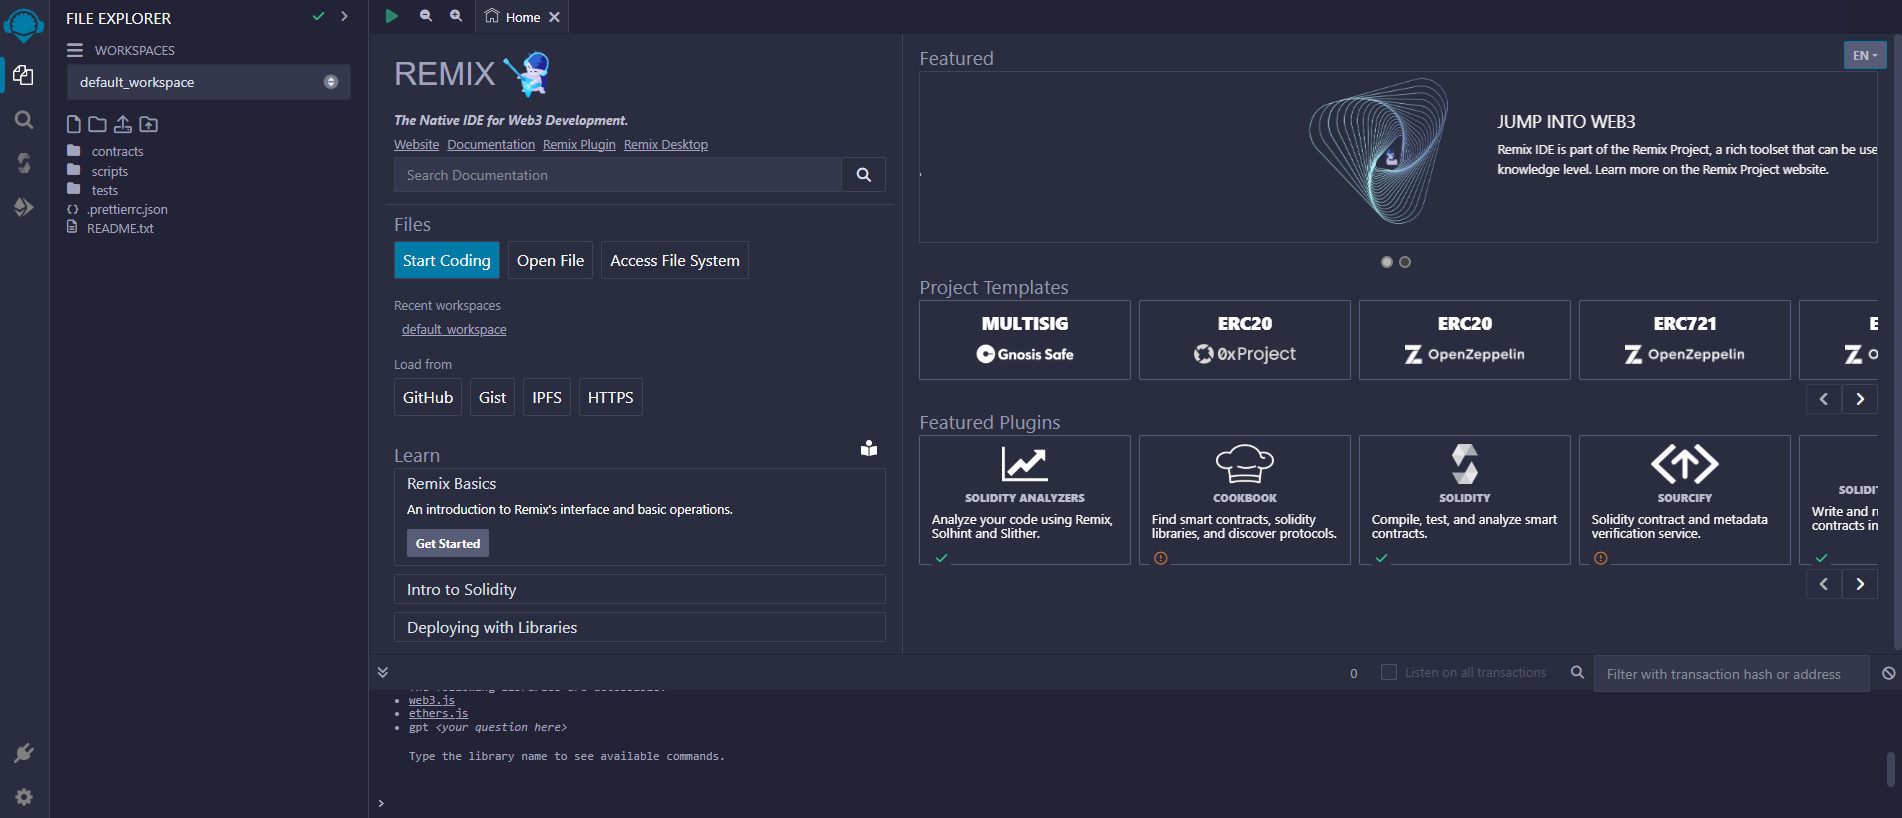Expand the Intro to Solidity tutorial
The image size is (1902, 818).
[640, 590]
